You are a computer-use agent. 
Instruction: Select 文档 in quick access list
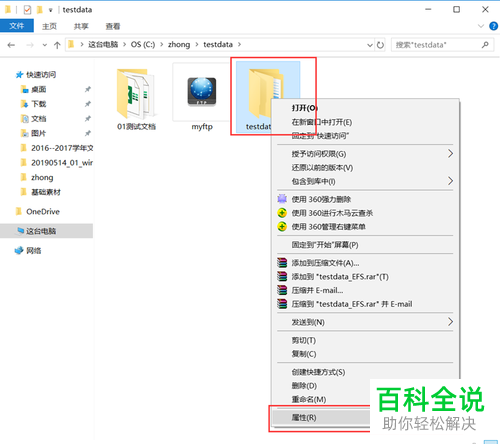pos(38,119)
